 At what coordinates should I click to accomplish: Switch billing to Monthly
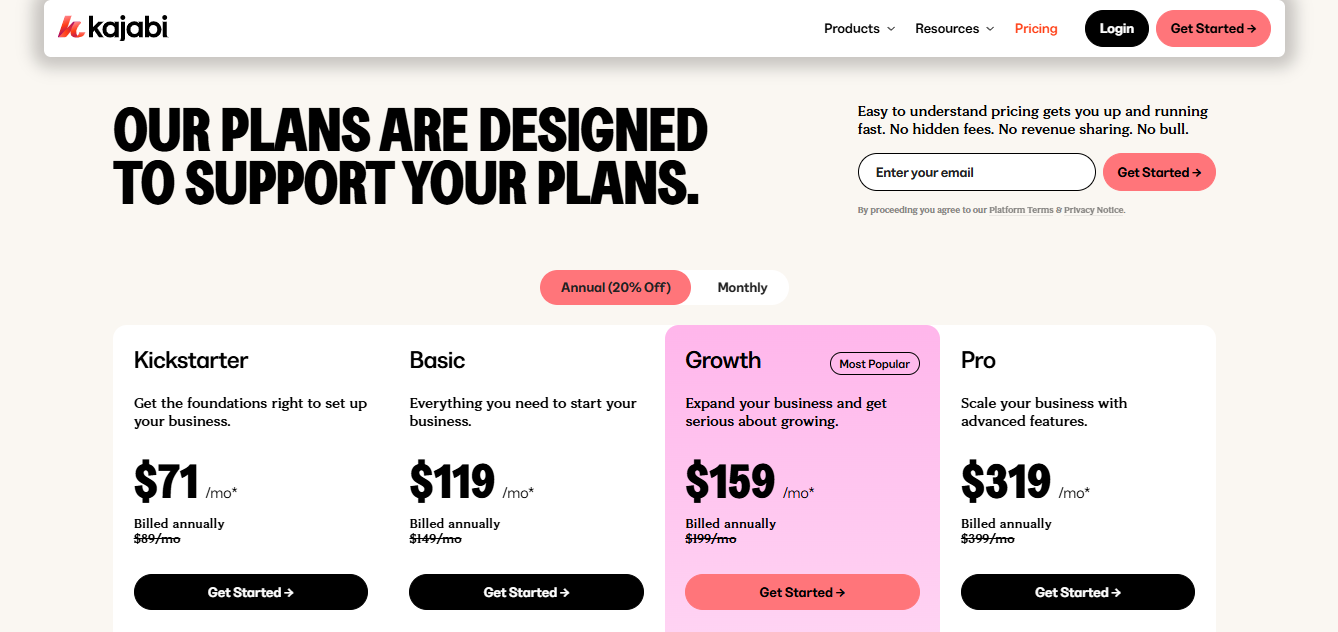tap(741, 287)
